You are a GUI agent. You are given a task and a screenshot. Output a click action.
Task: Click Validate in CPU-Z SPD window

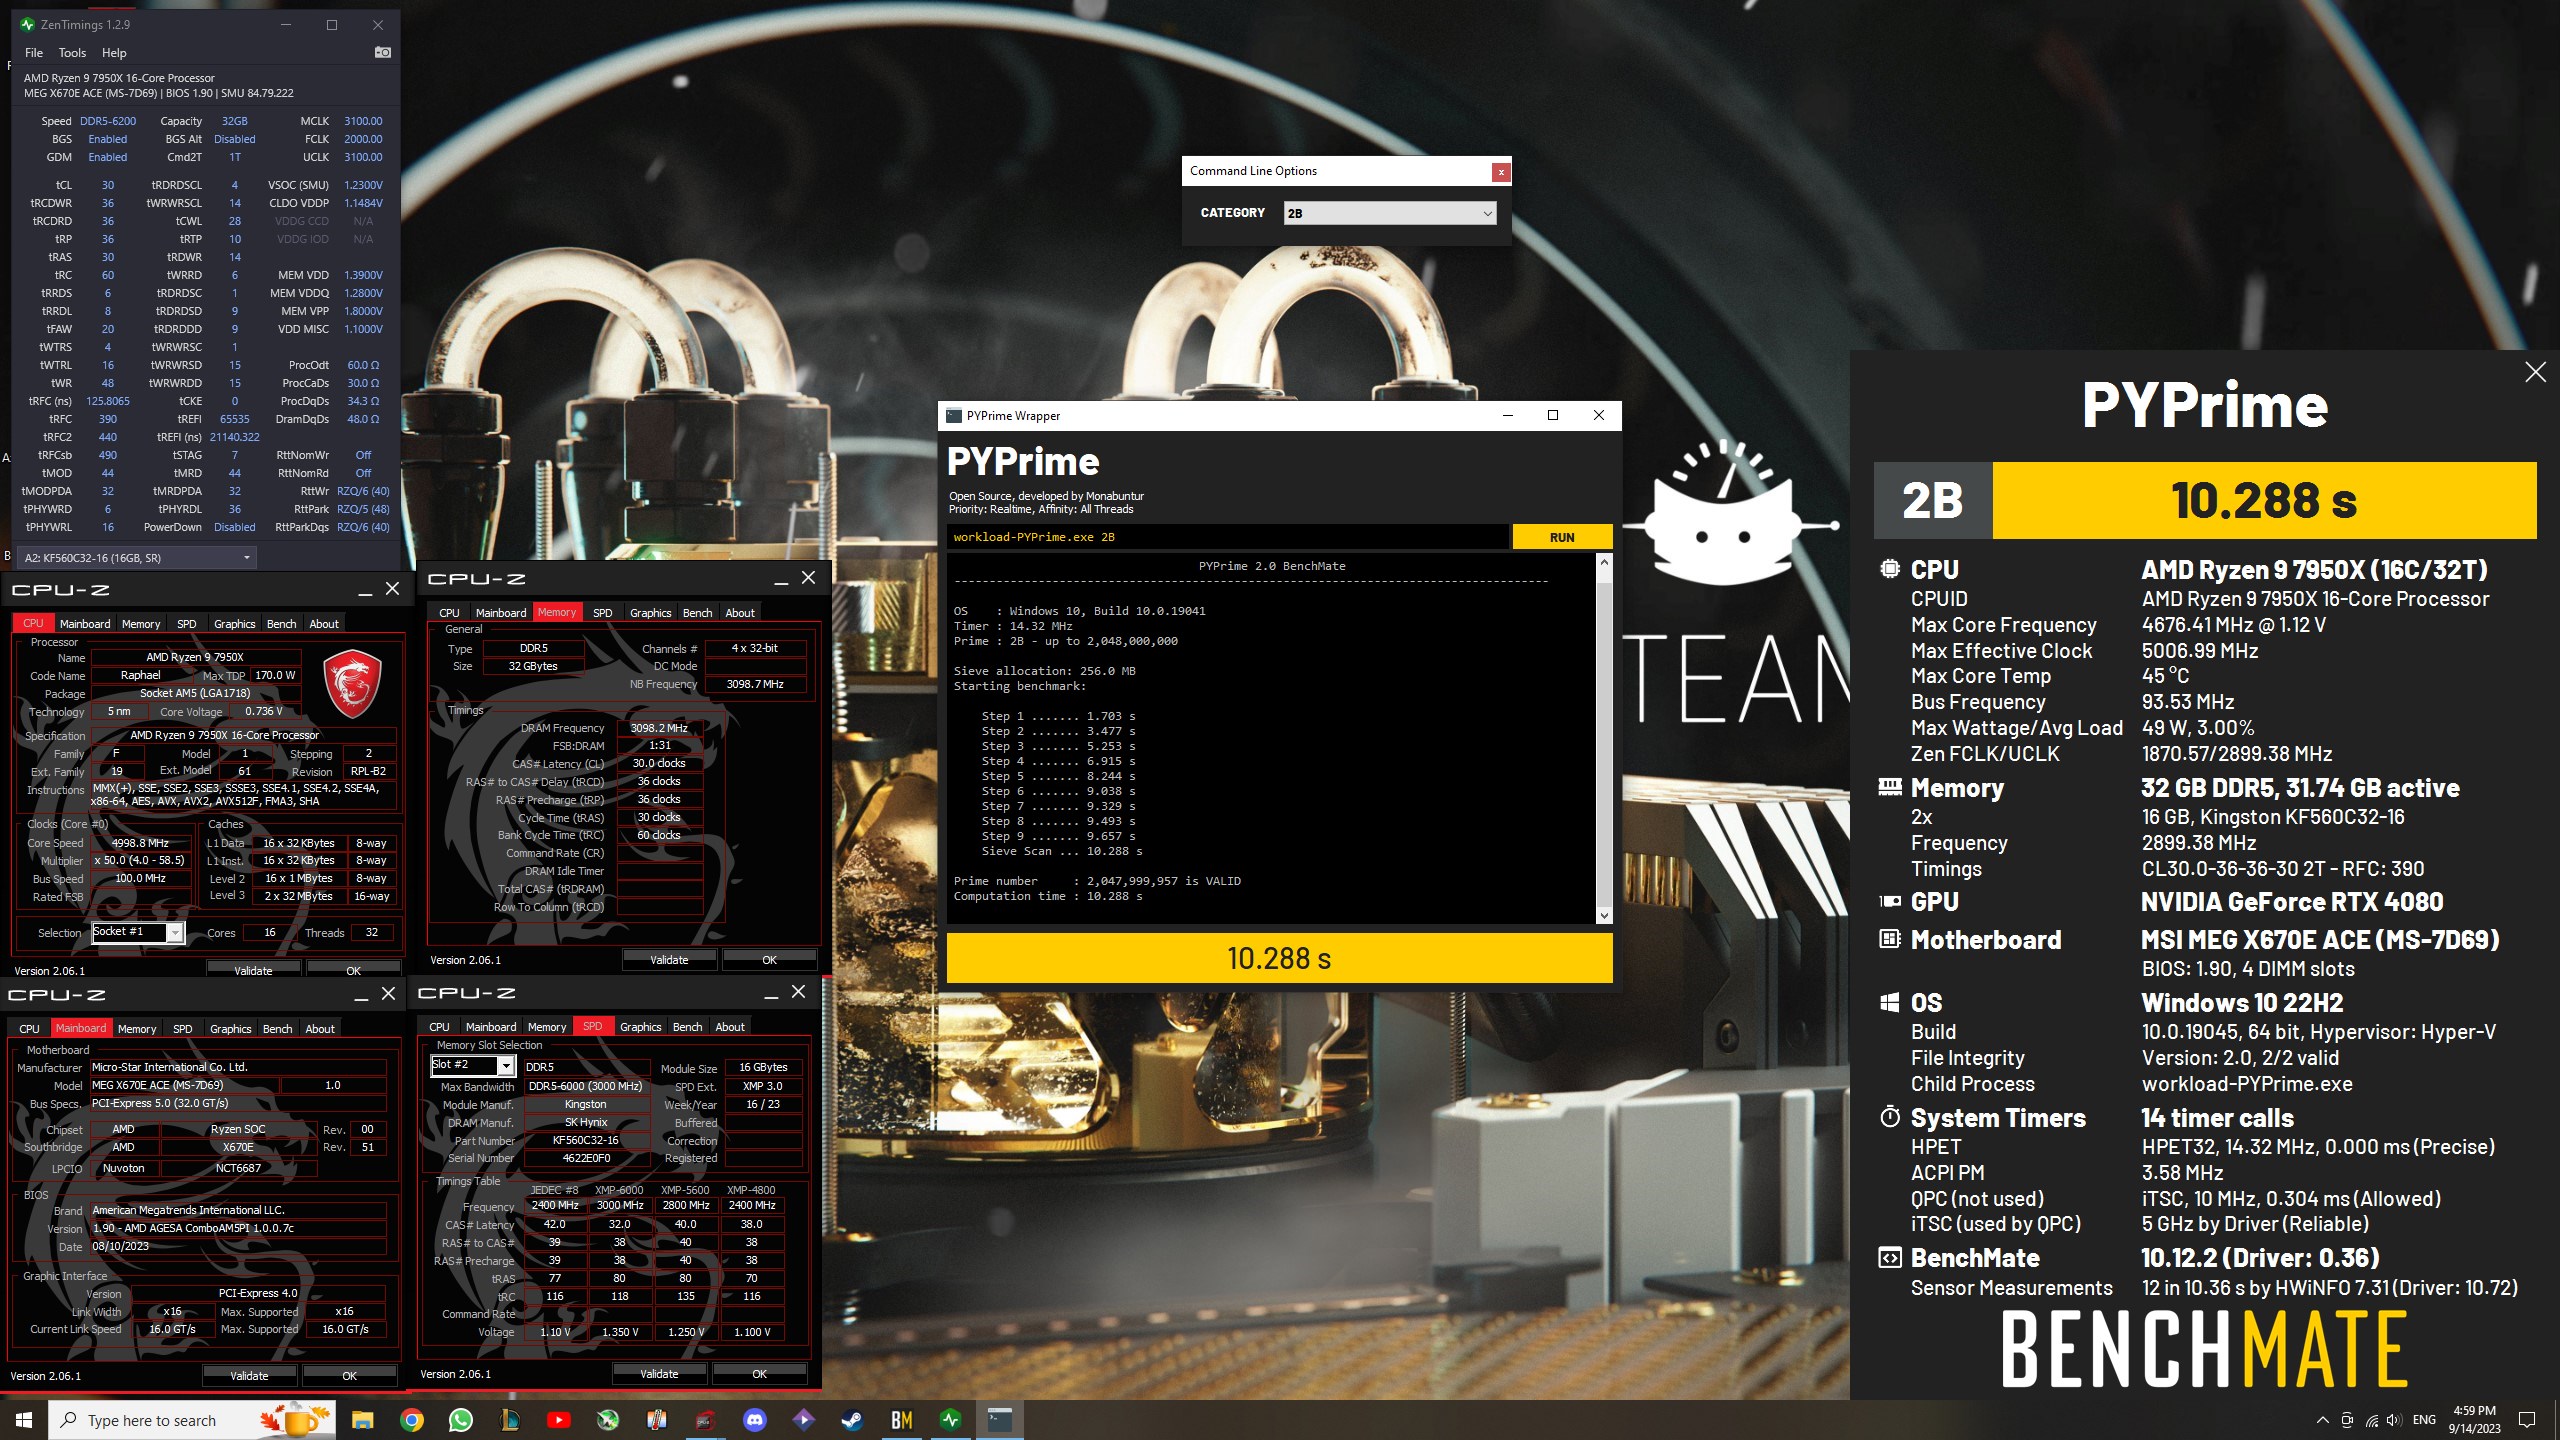click(659, 1373)
